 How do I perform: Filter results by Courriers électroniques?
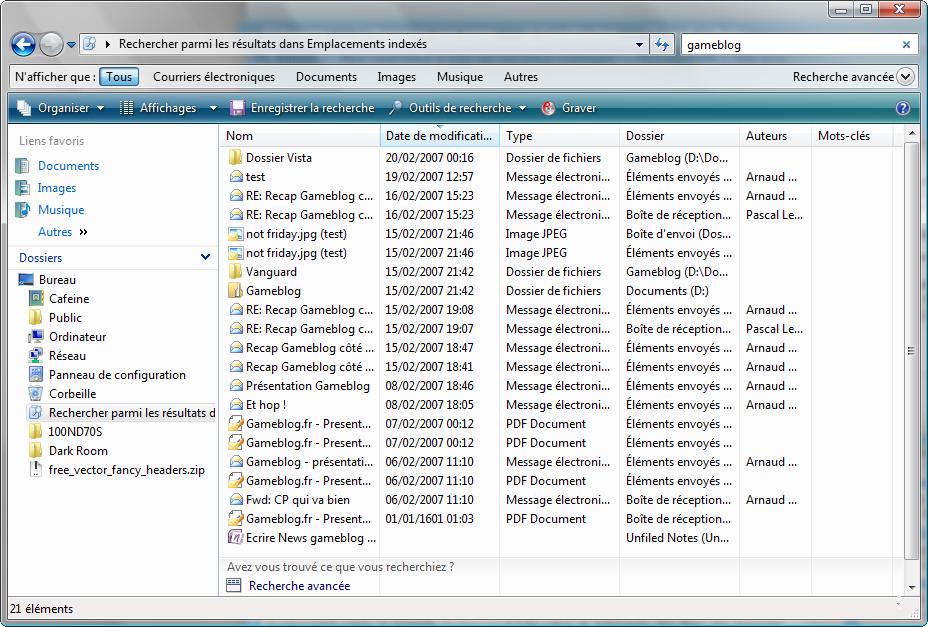[x=214, y=77]
